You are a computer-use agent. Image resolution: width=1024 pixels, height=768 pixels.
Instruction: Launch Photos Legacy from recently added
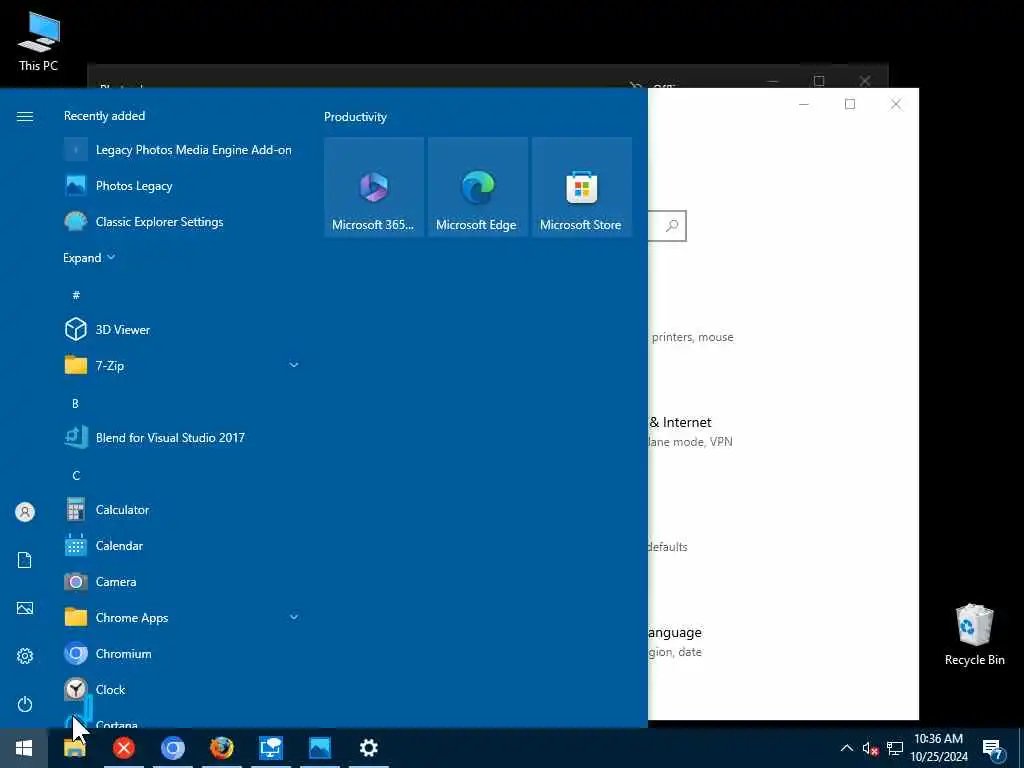click(182, 186)
